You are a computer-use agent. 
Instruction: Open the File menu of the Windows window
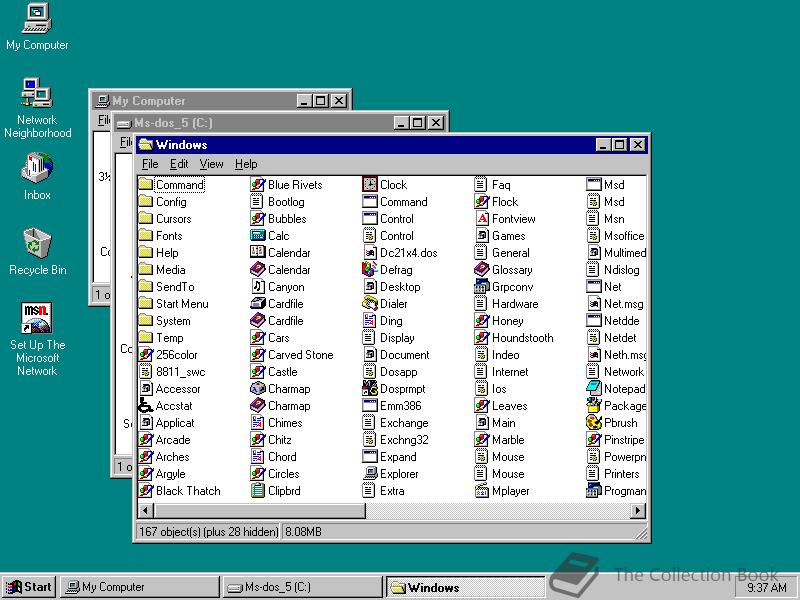[x=150, y=163]
